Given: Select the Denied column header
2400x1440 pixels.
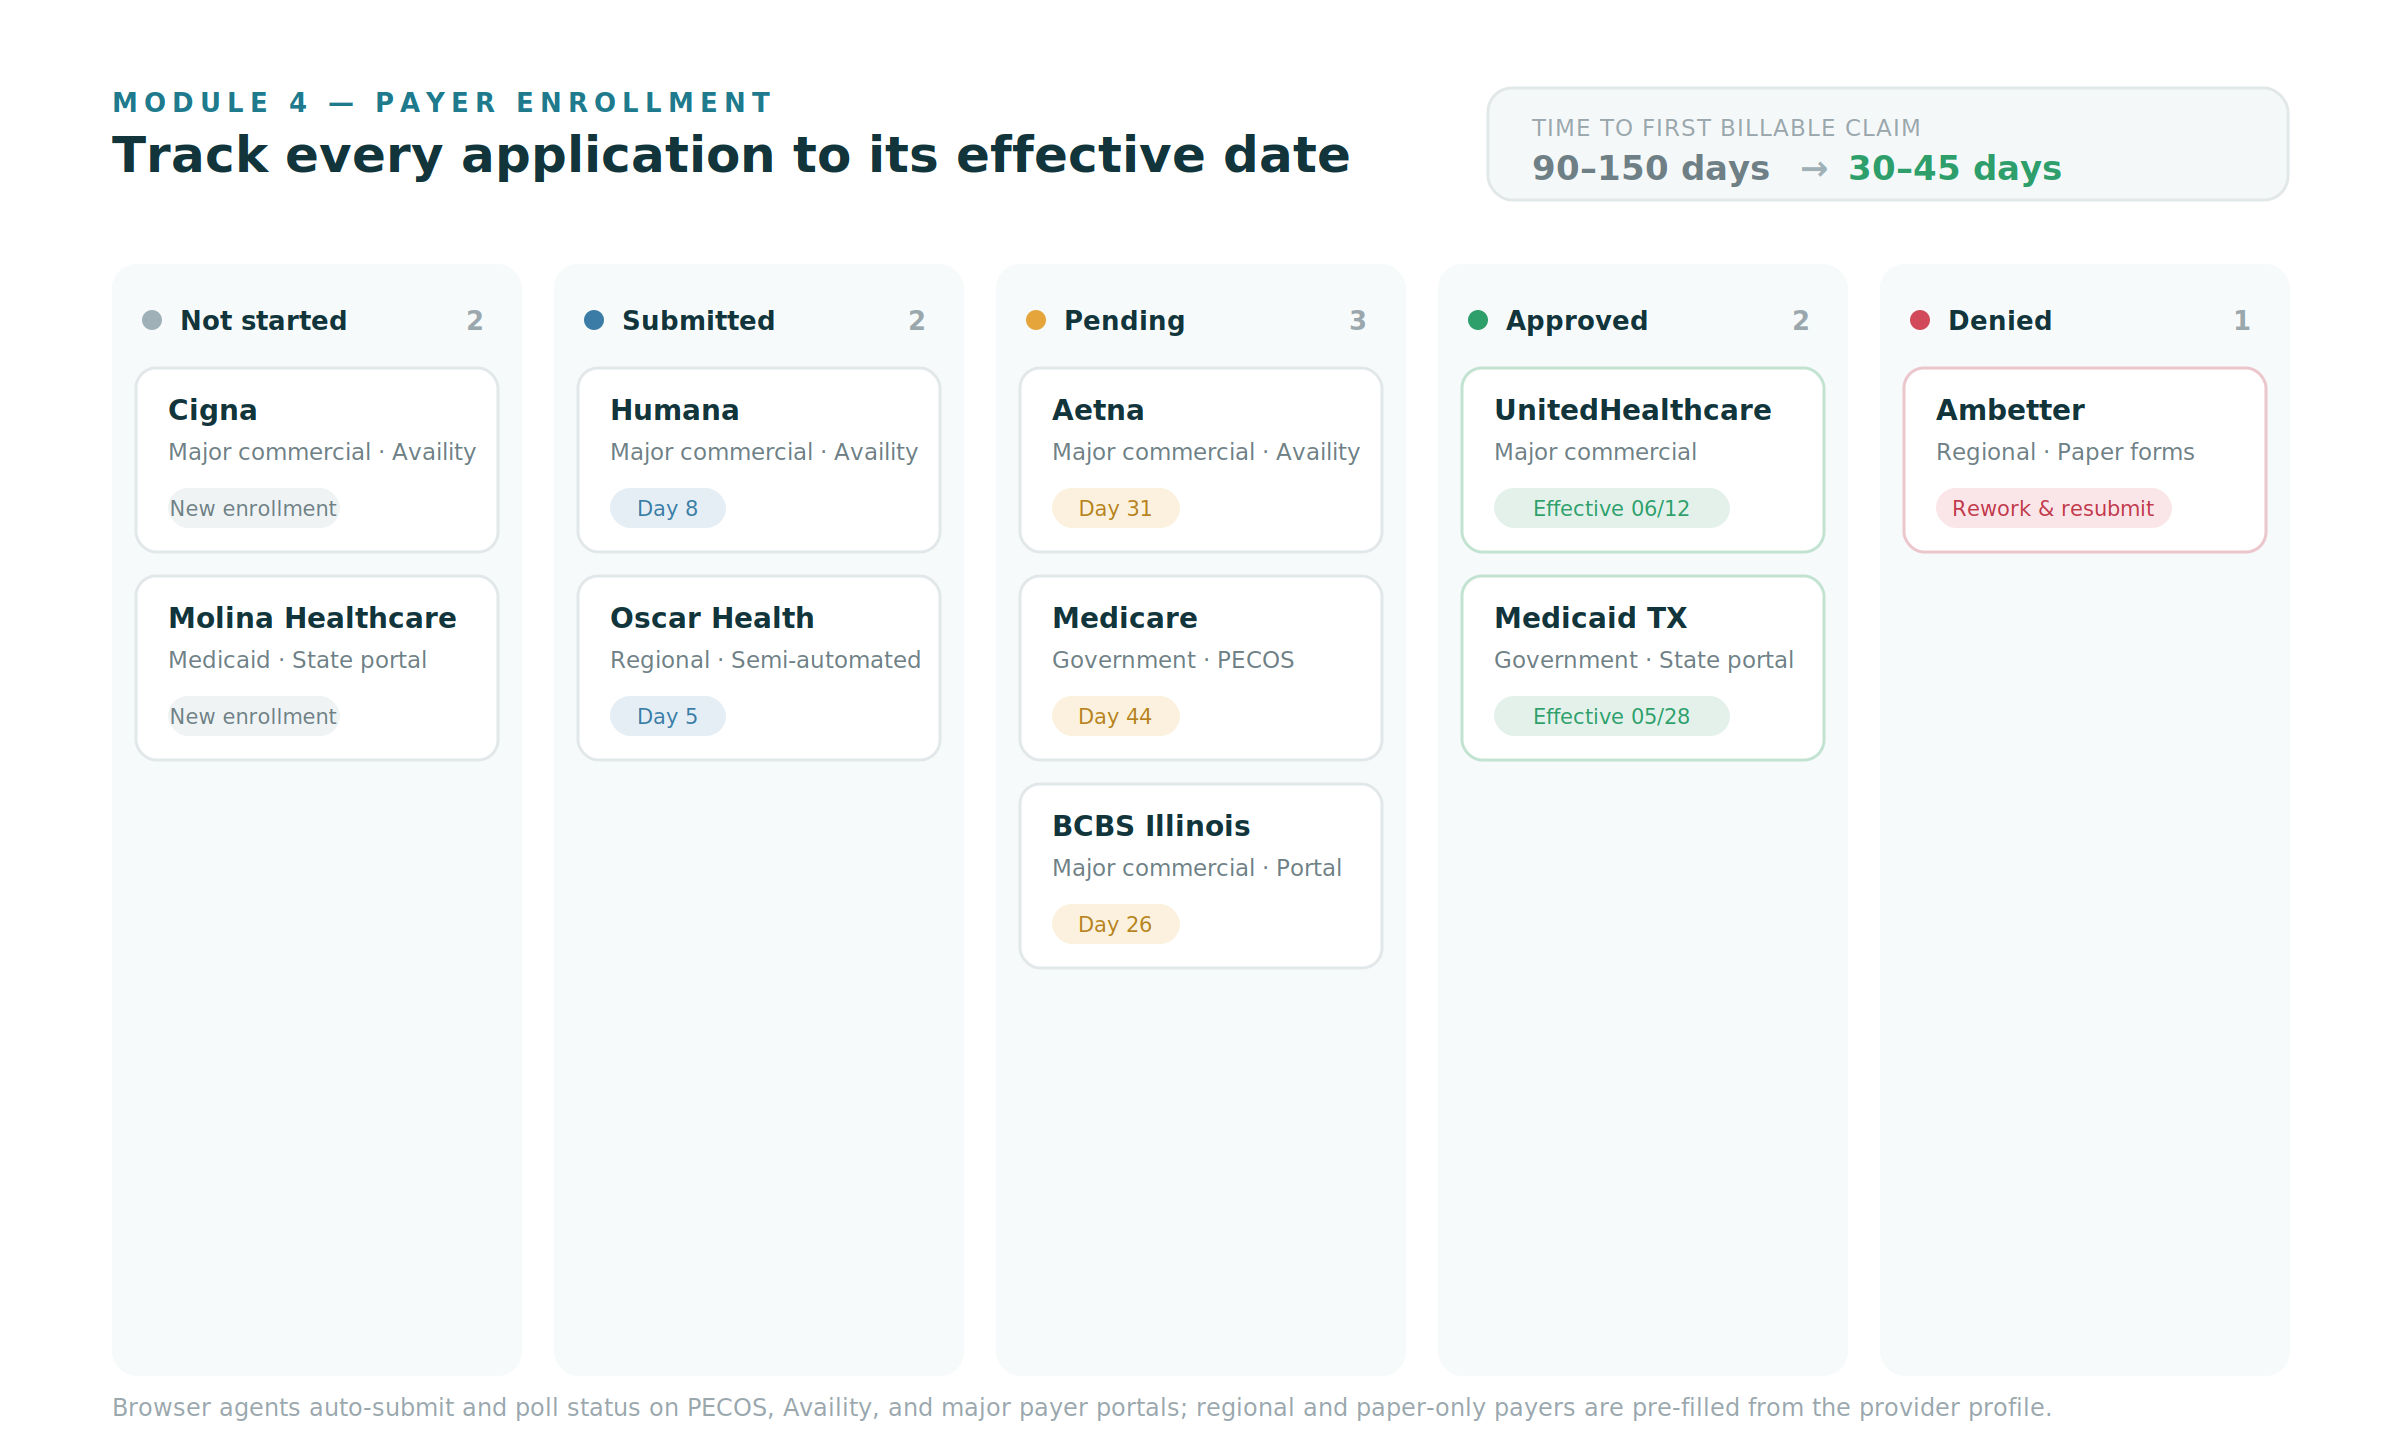Looking at the screenshot, I should [x=2000, y=320].
